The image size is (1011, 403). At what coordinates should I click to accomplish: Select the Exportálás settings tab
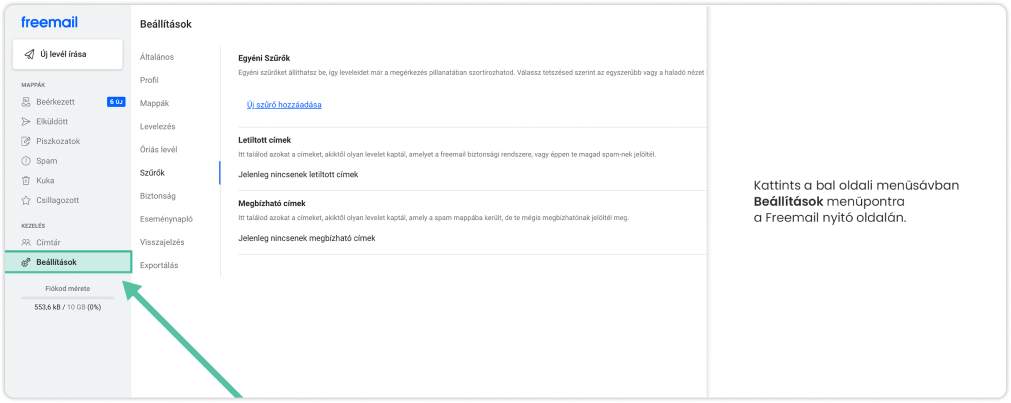(160, 265)
